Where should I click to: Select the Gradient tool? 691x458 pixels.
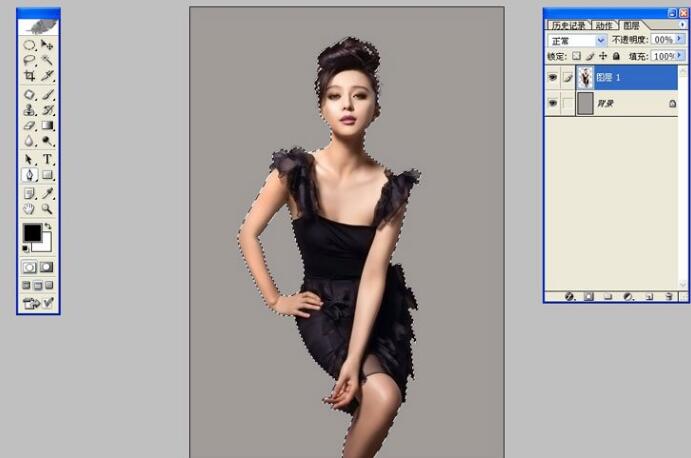coord(47,126)
